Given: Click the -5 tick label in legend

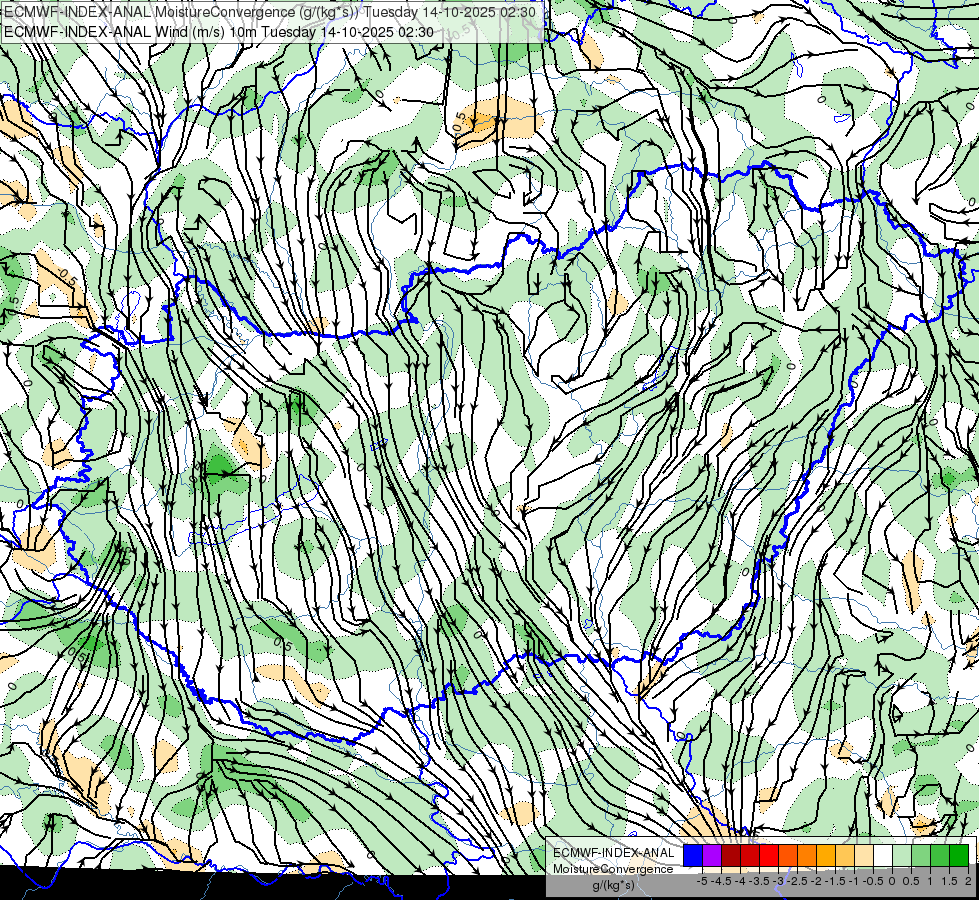Looking at the screenshot, I should click(702, 881).
